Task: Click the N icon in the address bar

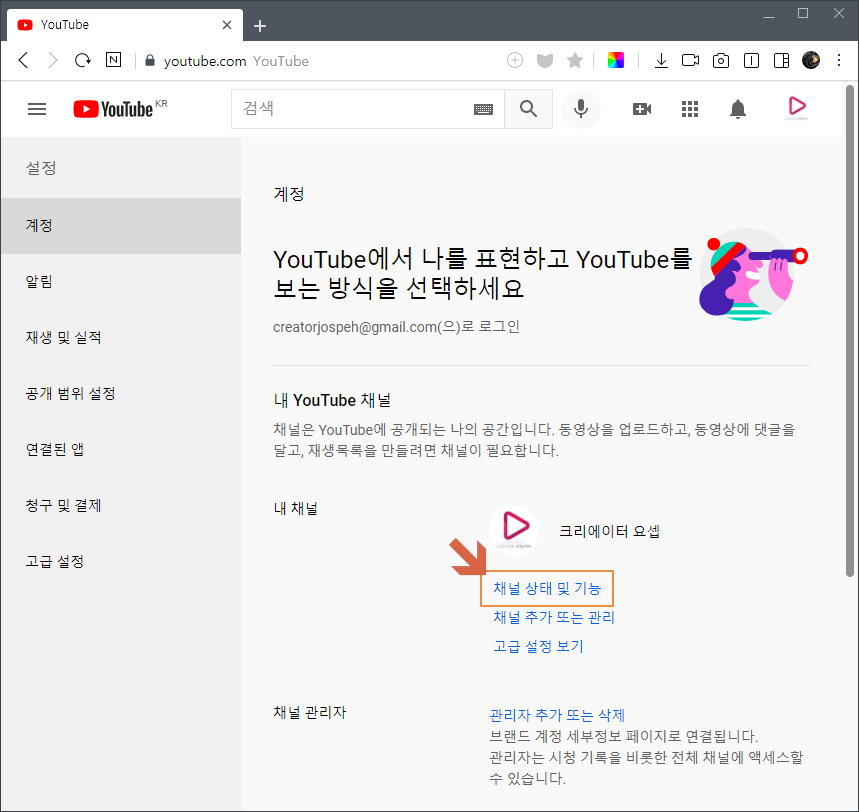Action: pos(113,60)
